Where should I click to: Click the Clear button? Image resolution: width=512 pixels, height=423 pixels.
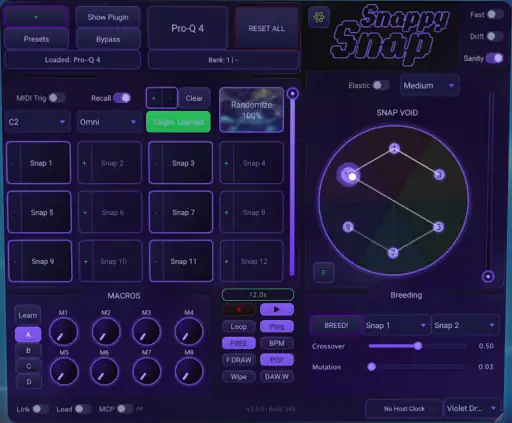point(194,98)
